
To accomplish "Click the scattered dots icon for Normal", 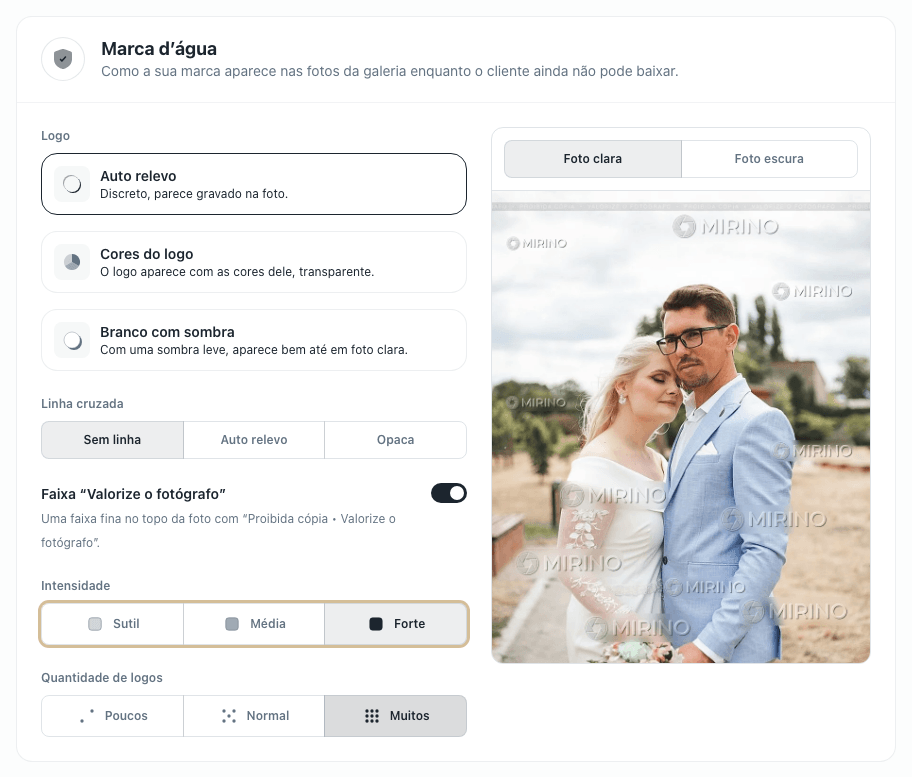I will coord(229,716).
